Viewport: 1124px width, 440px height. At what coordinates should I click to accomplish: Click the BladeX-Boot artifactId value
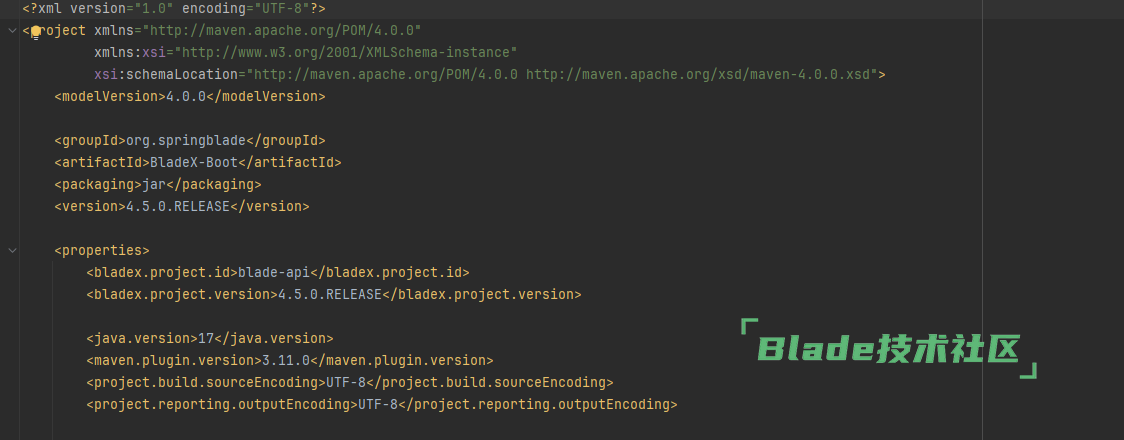click(x=194, y=163)
